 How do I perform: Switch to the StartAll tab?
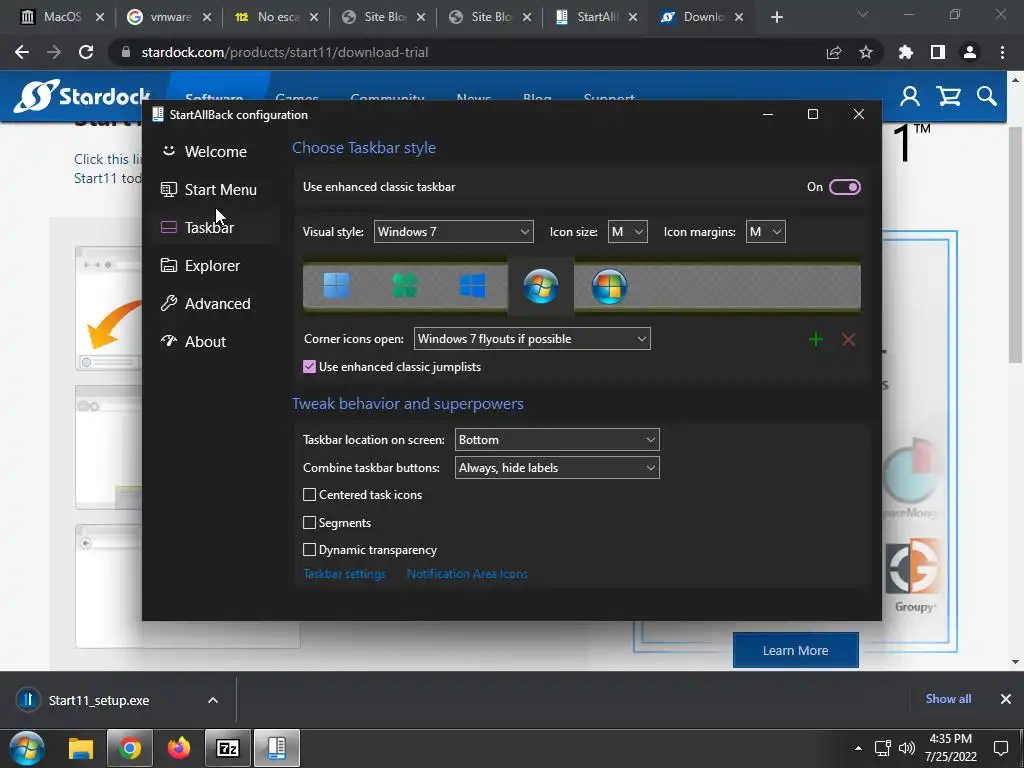click(x=596, y=17)
